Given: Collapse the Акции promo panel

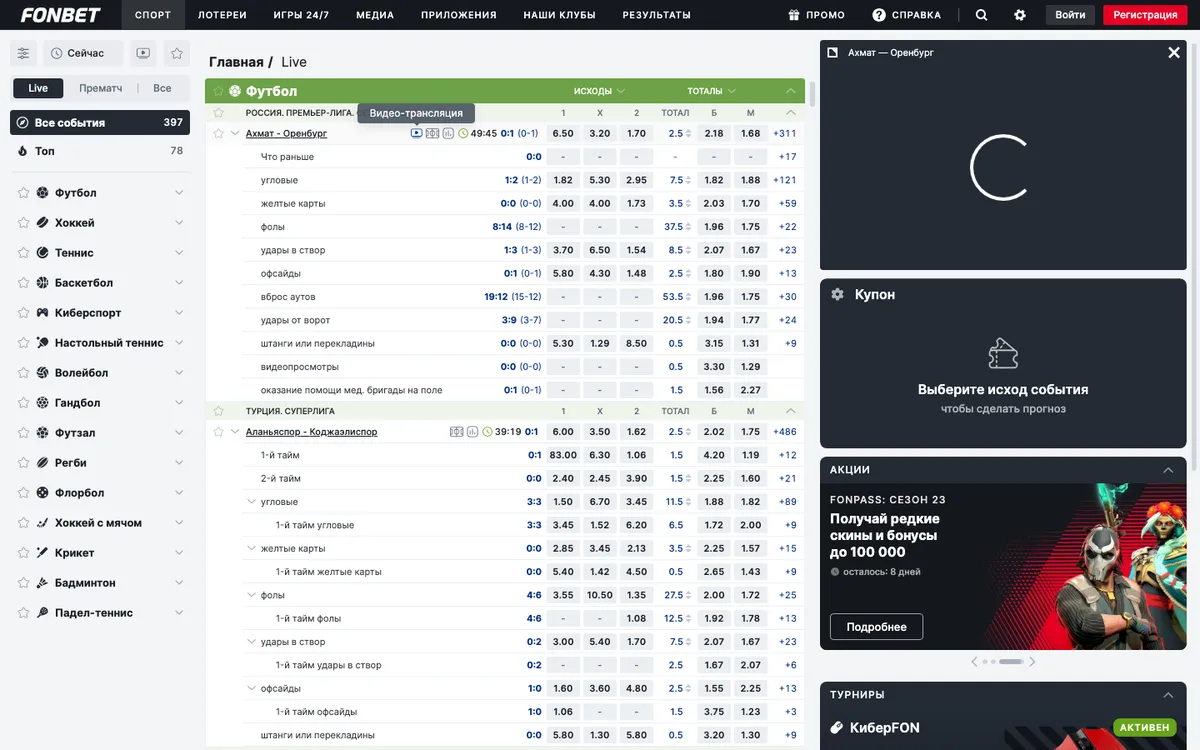Looking at the screenshot, I should click(1168, 470).
